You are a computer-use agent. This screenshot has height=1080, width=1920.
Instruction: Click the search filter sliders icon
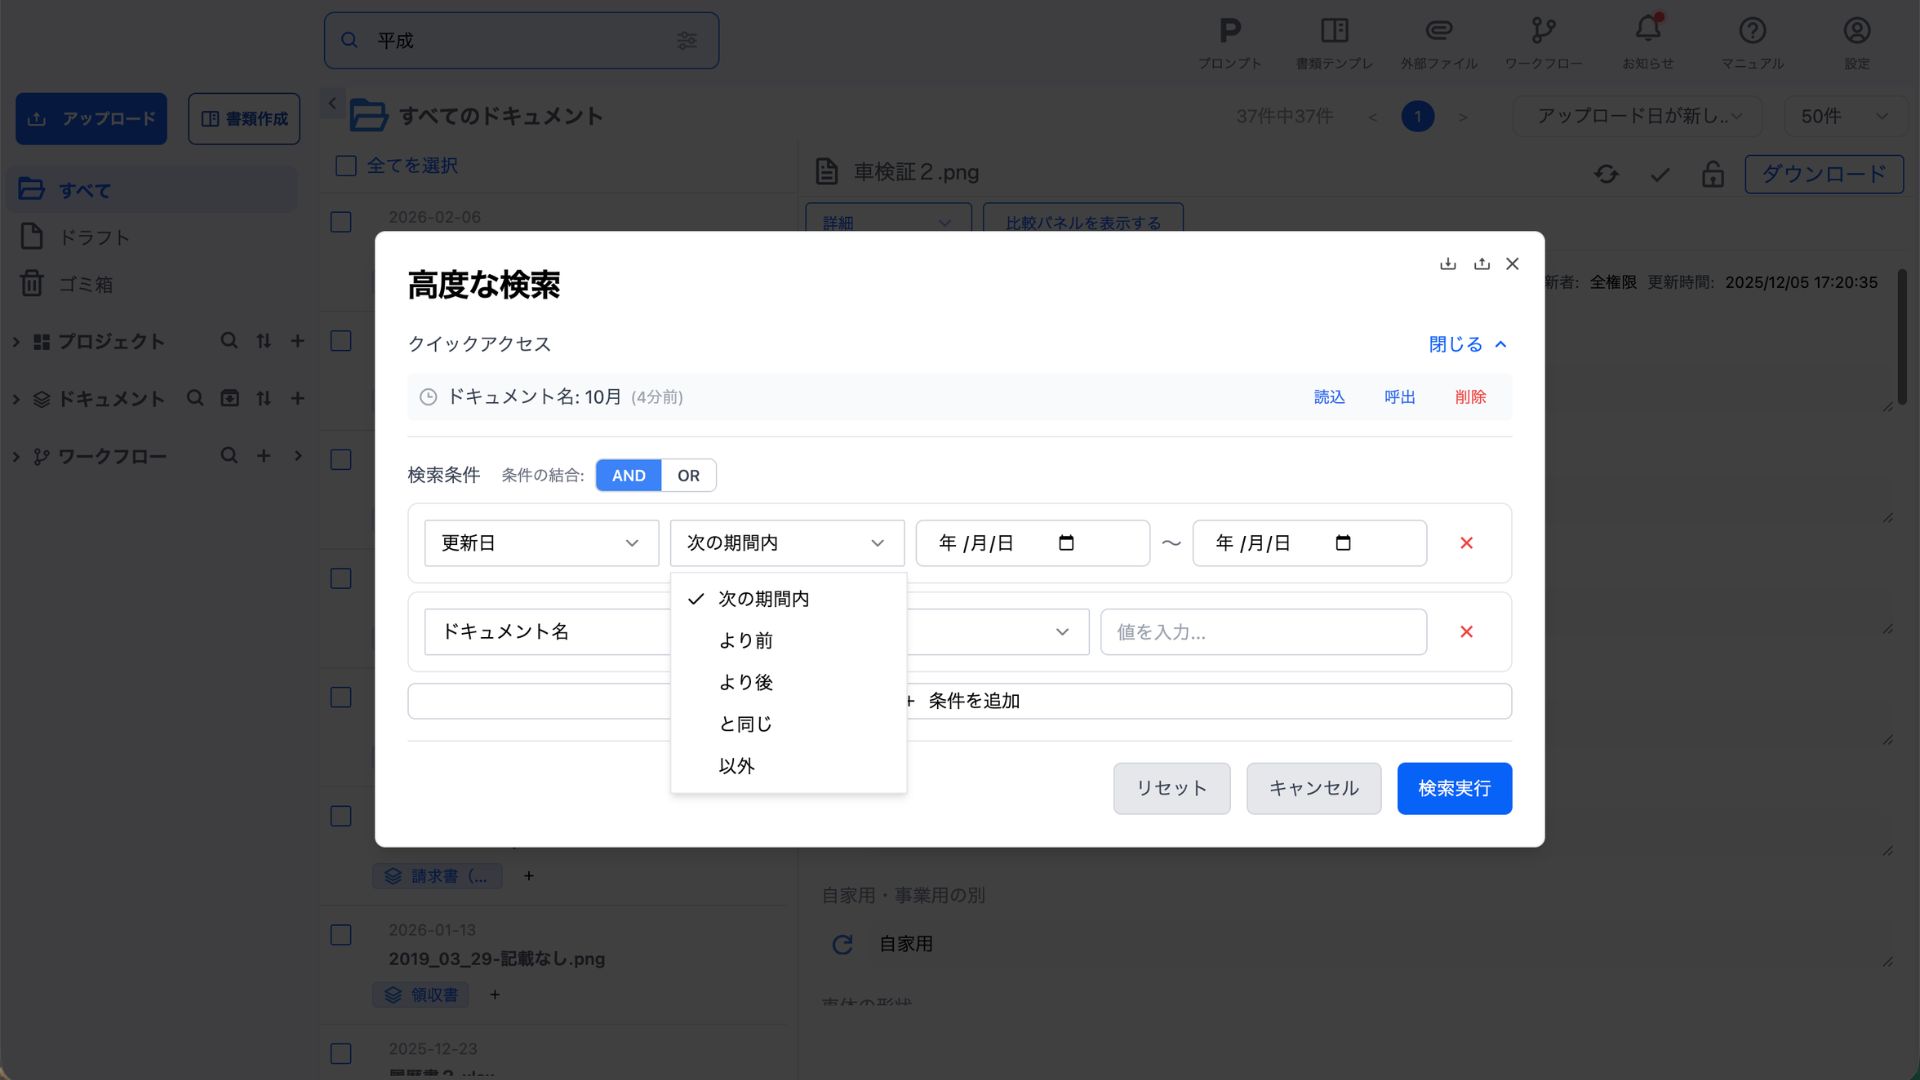[686, 40]
